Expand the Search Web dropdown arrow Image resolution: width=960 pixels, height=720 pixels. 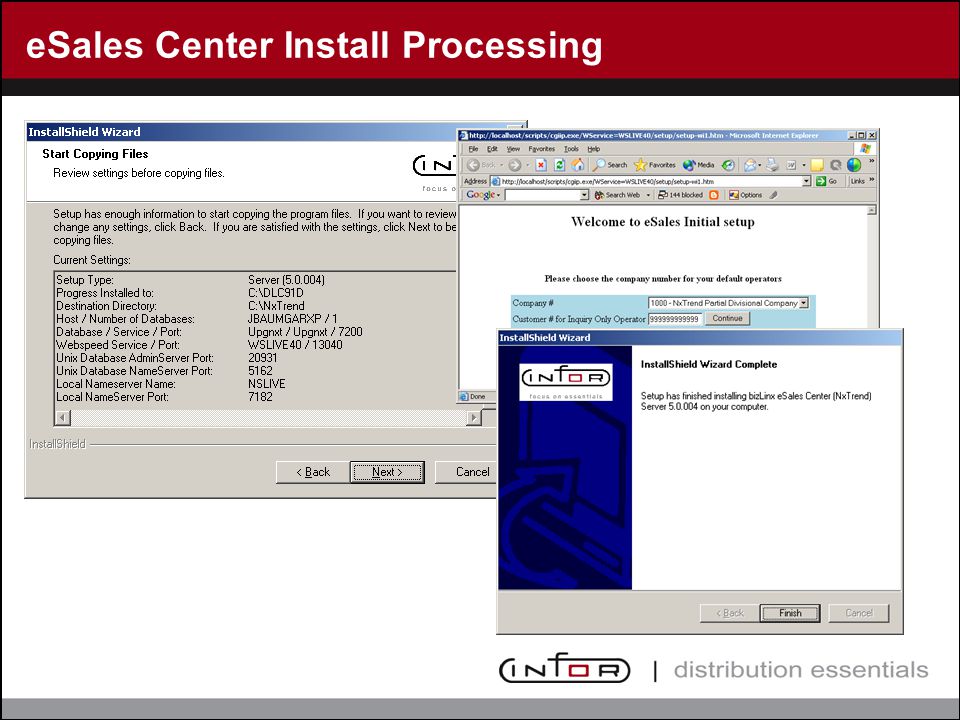648,195
